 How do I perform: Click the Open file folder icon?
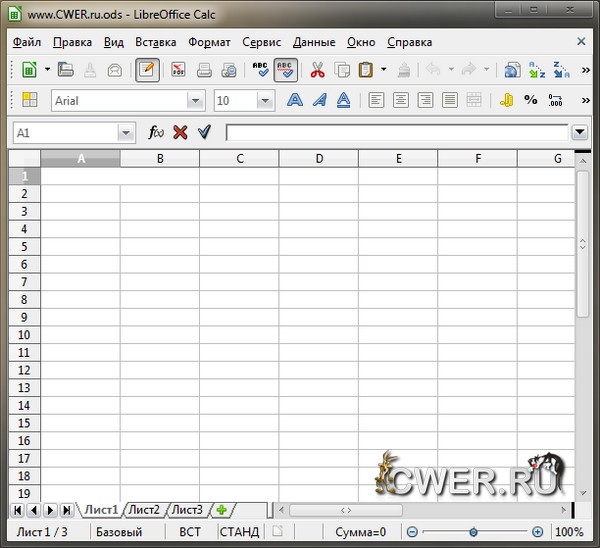click(66, 70)
